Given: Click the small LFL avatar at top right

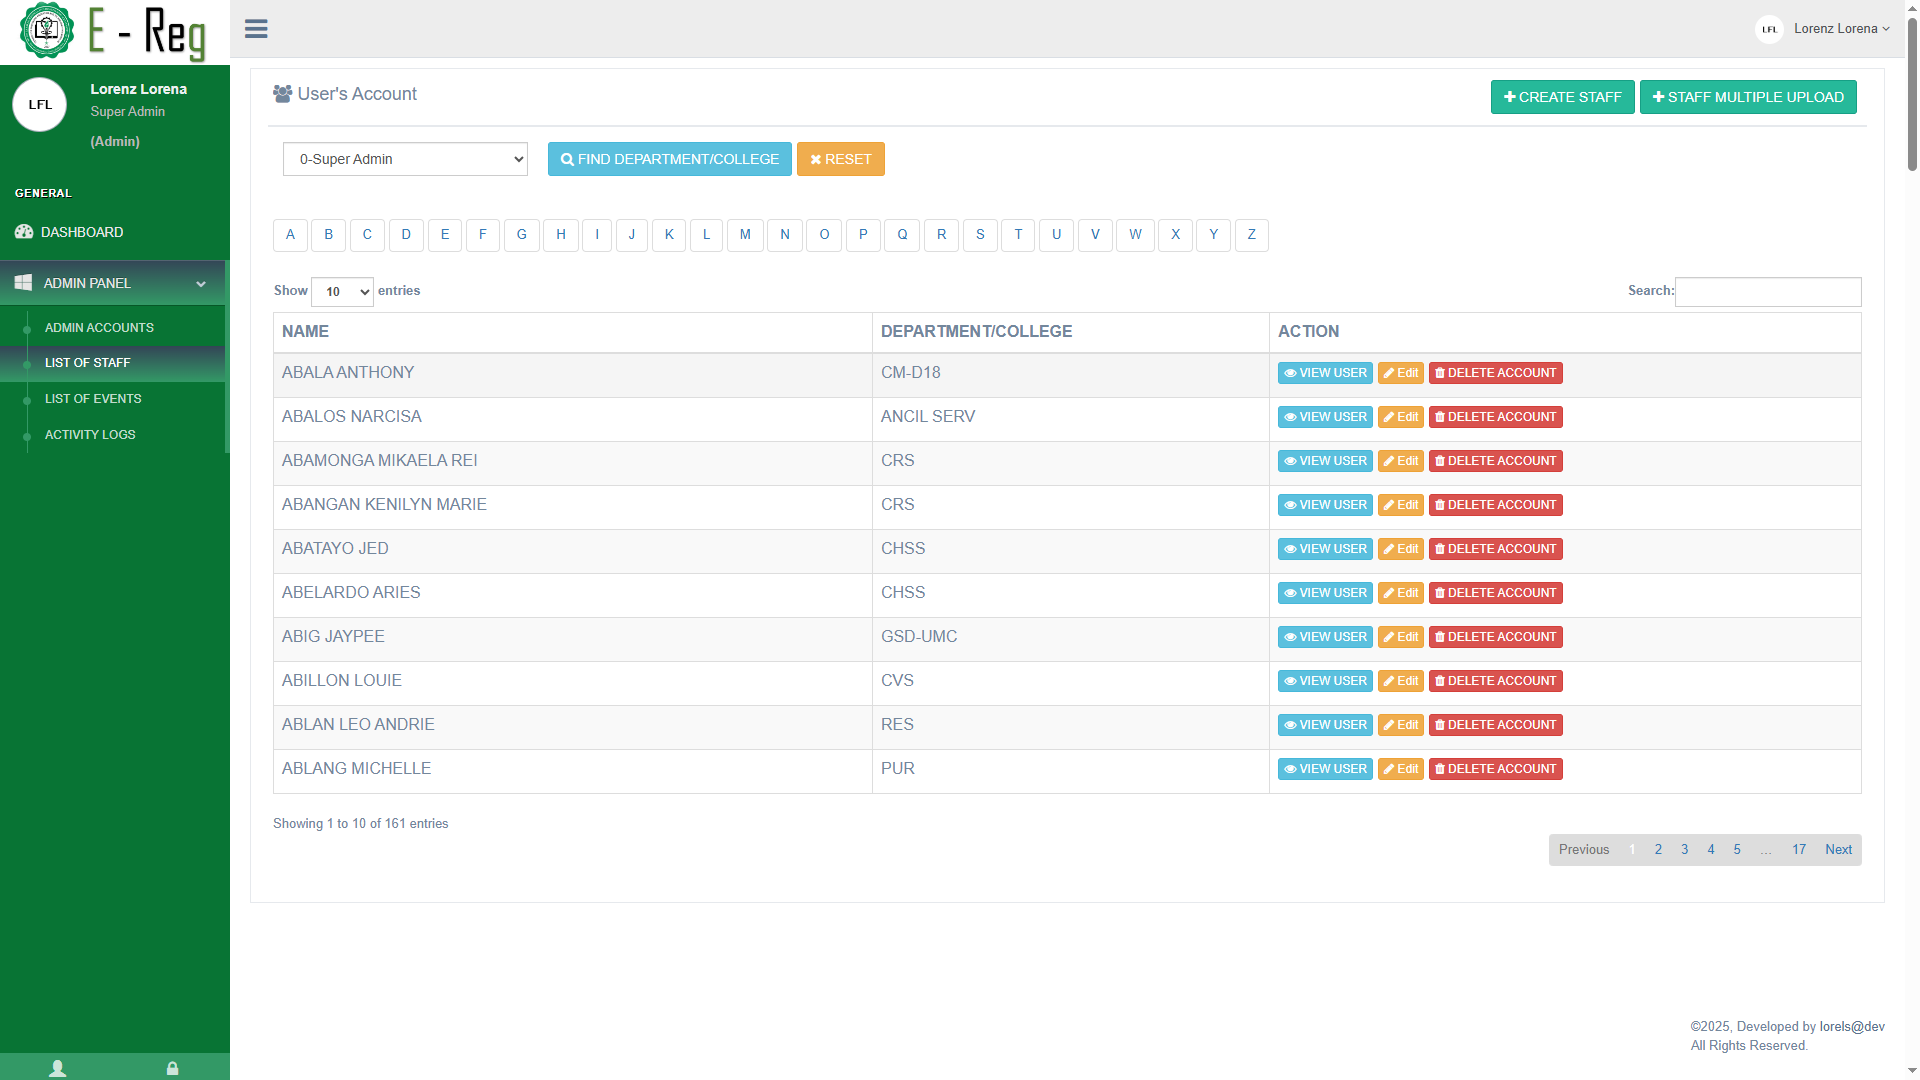Looking at the screenshot, I should click(x=1769, y=29).
